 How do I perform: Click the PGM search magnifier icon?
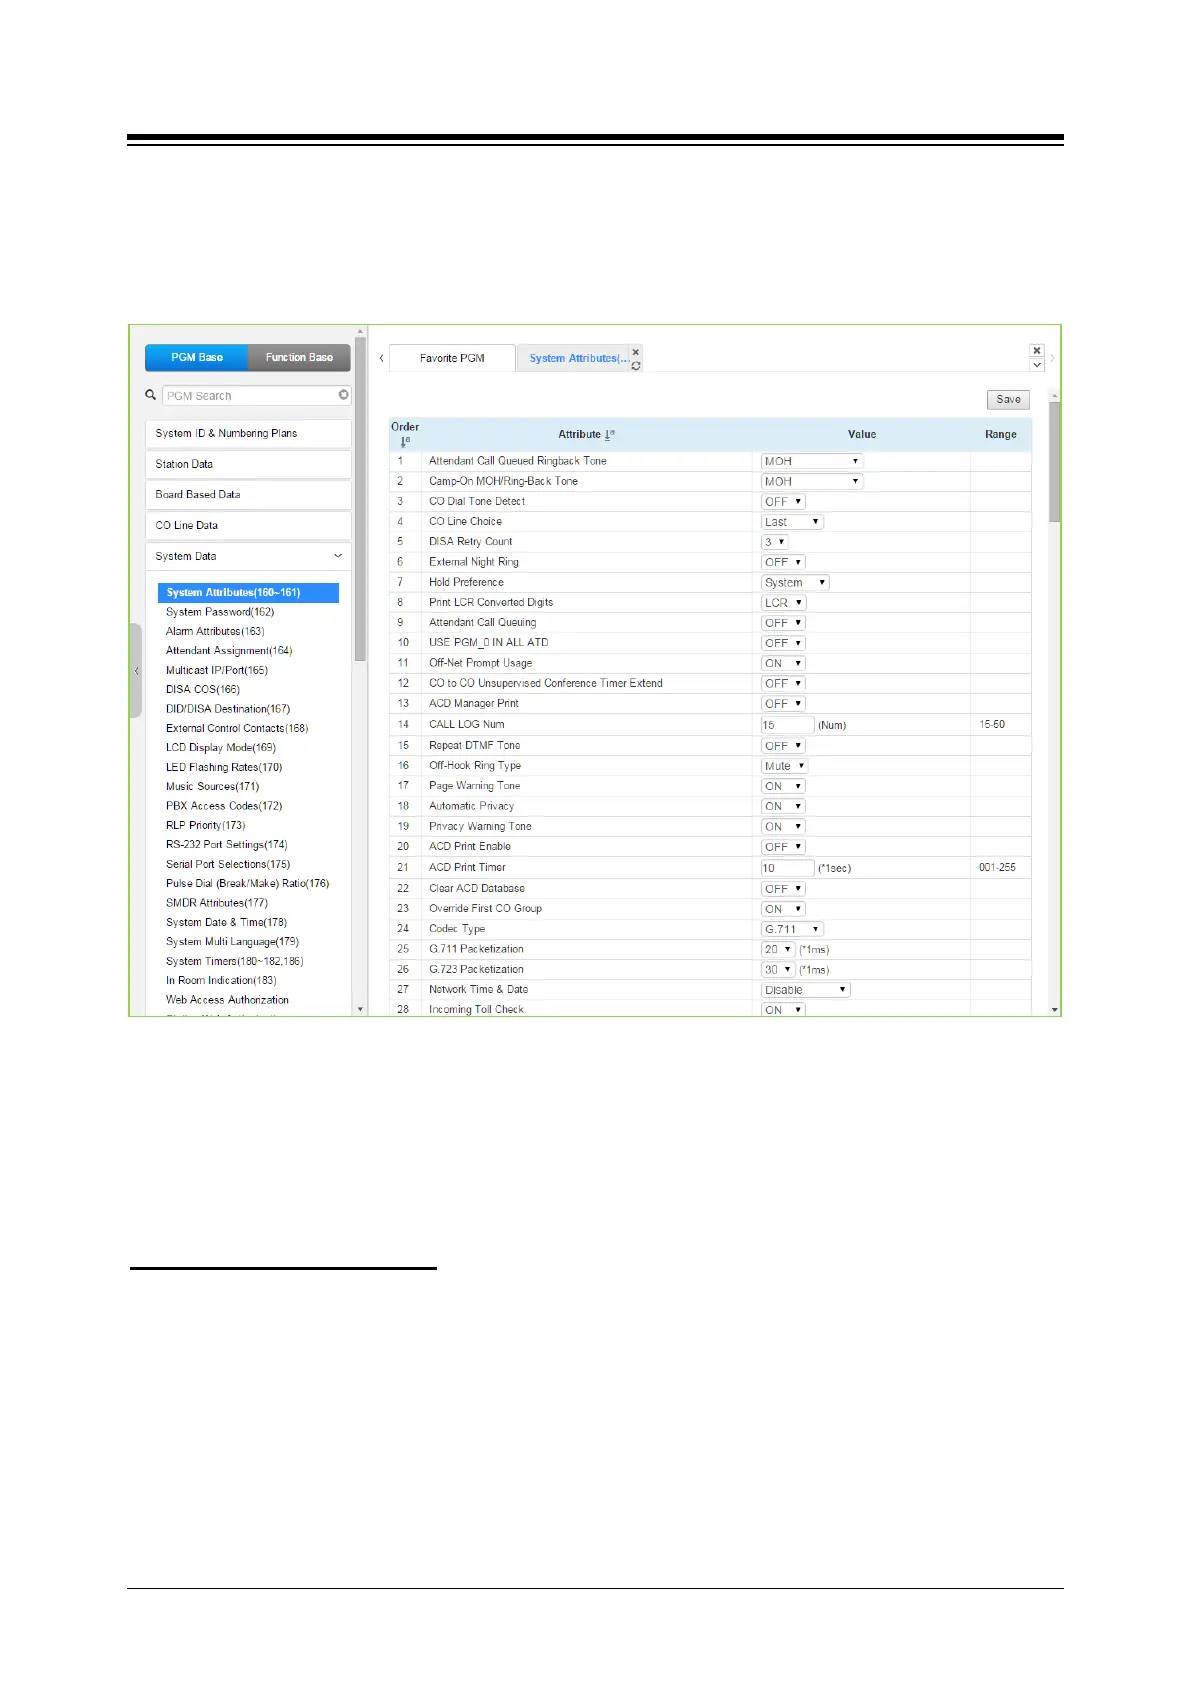(151, 395)
